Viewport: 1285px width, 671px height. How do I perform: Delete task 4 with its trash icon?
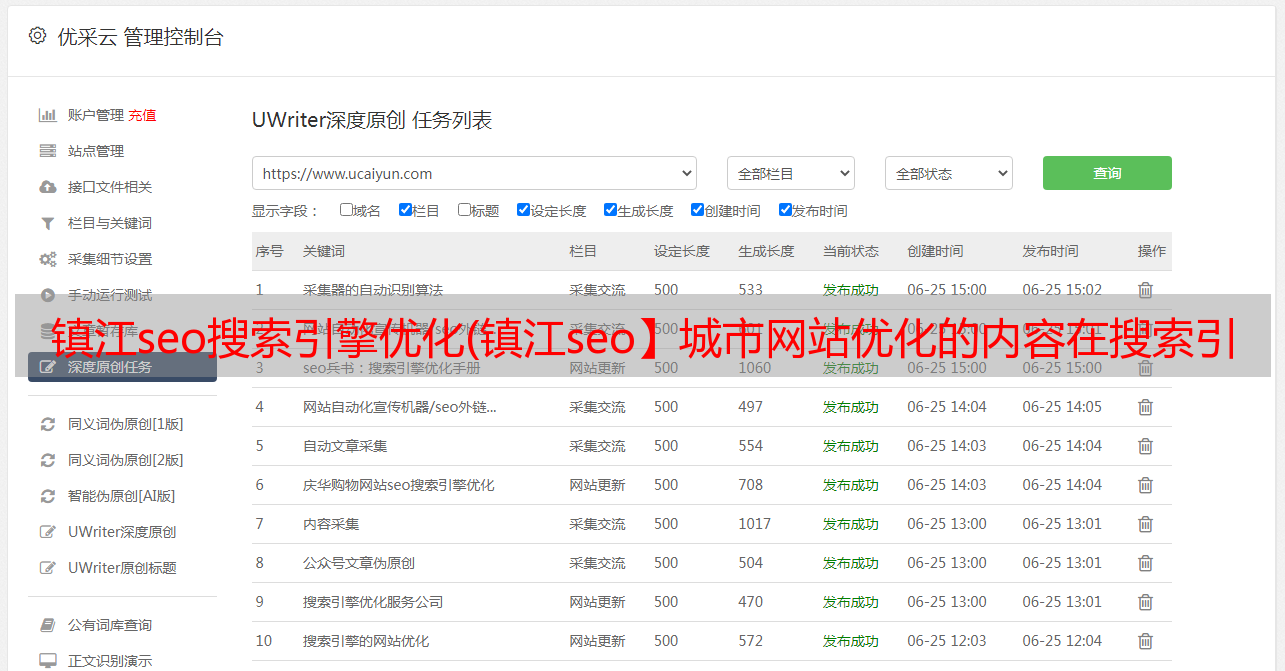coord(1145,407)
